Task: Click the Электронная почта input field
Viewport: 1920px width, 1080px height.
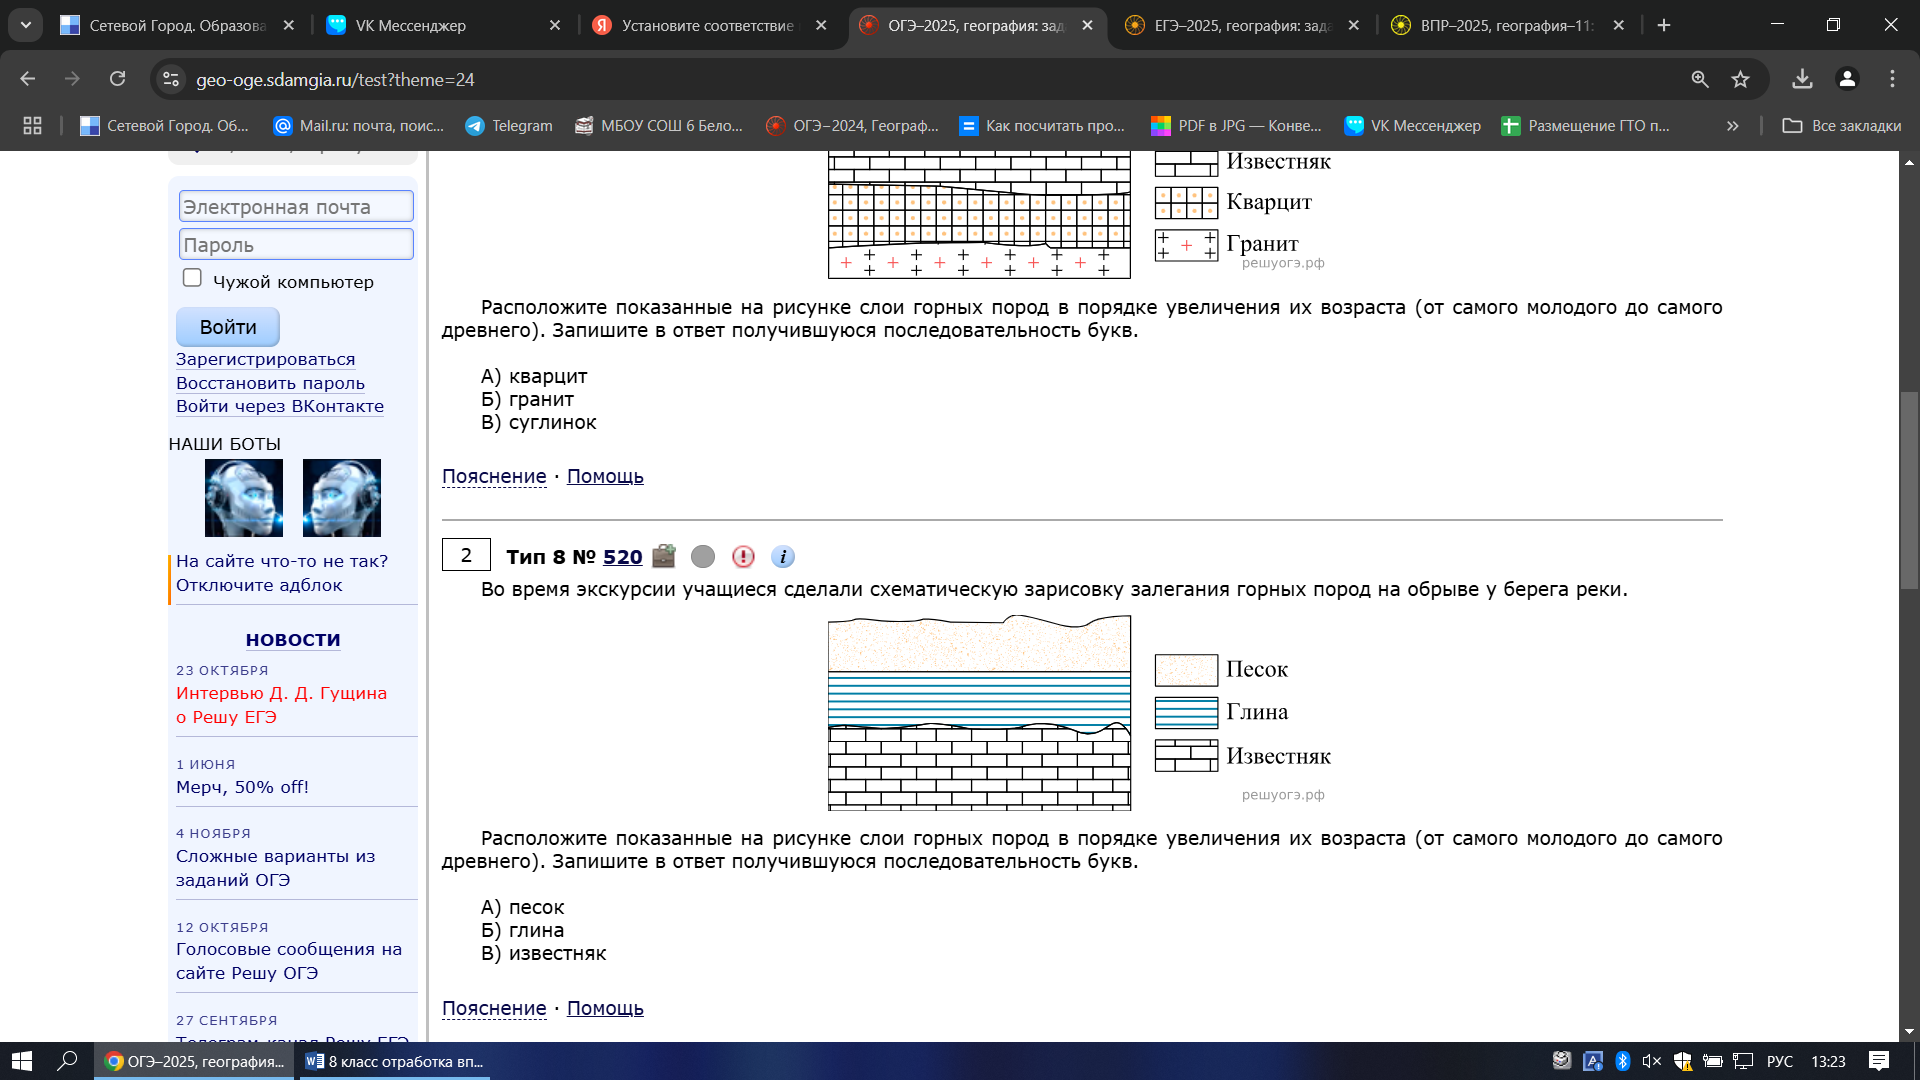Action: tap(296, 206)
